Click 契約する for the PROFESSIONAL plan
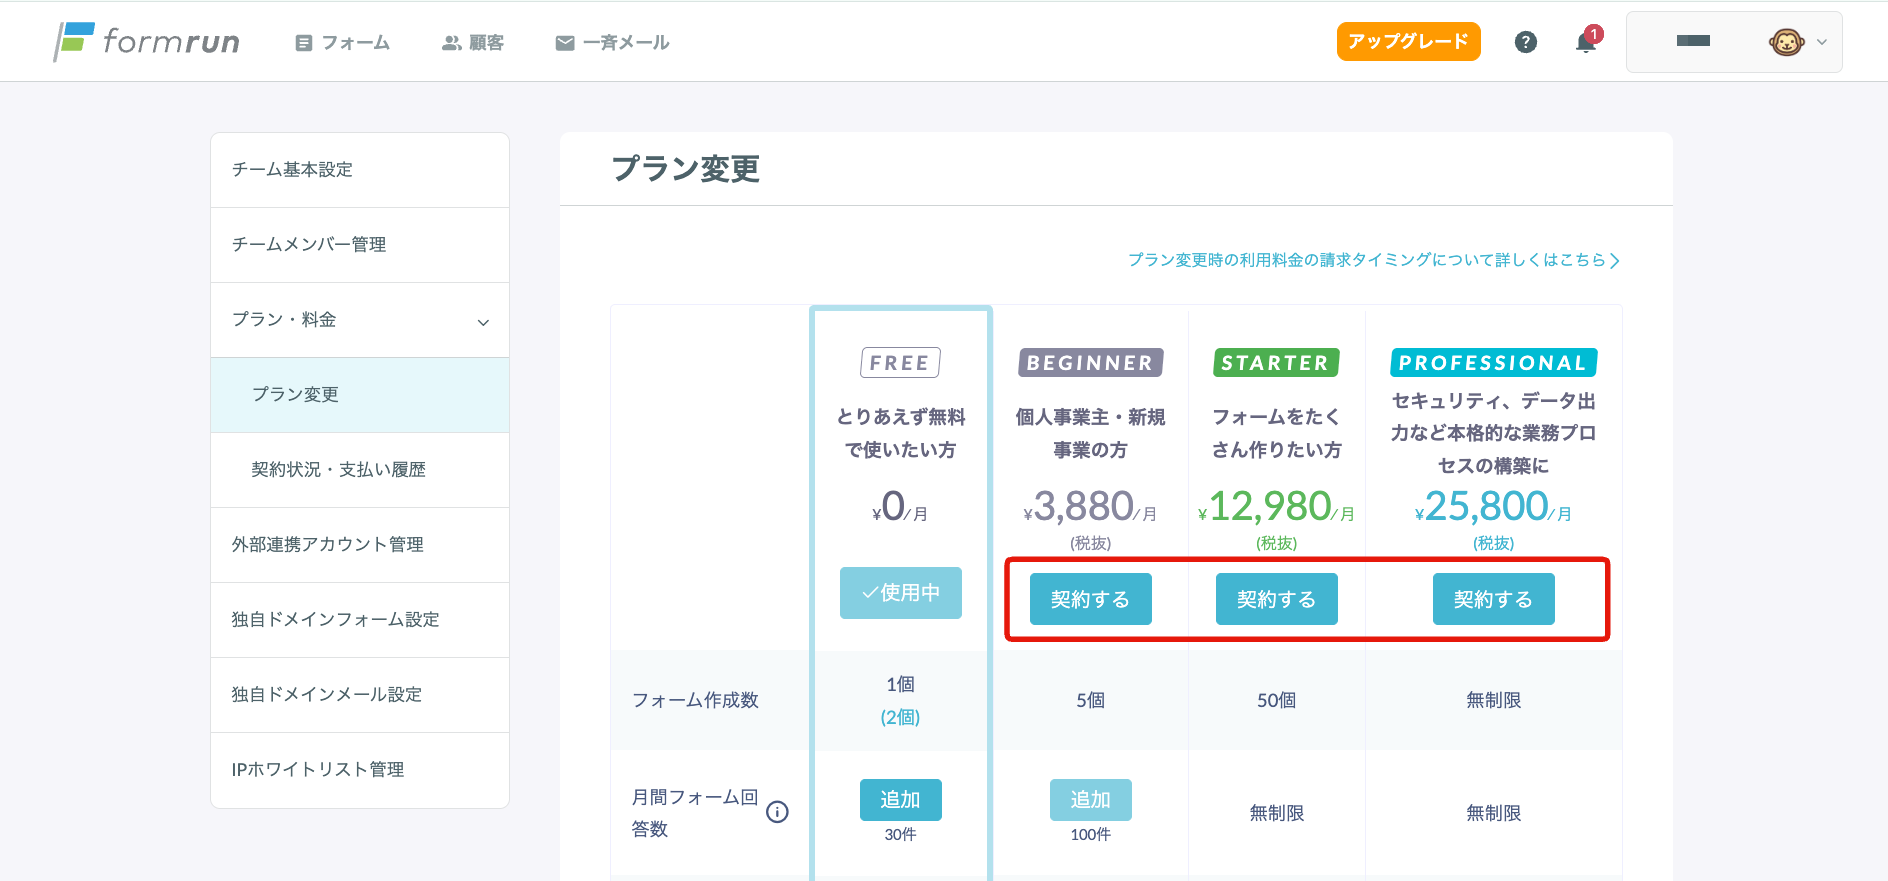 (x=1493, y=599)
